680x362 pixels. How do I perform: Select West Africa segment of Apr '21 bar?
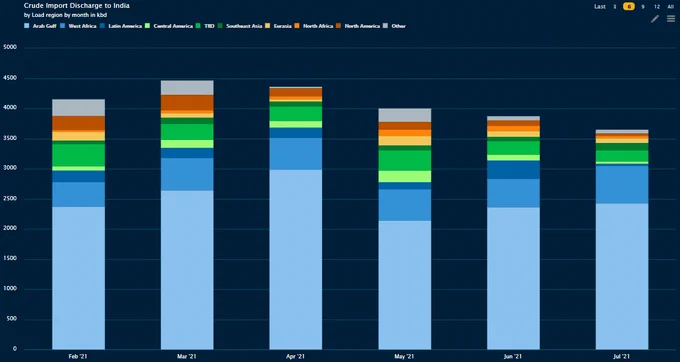click(296, 154)
